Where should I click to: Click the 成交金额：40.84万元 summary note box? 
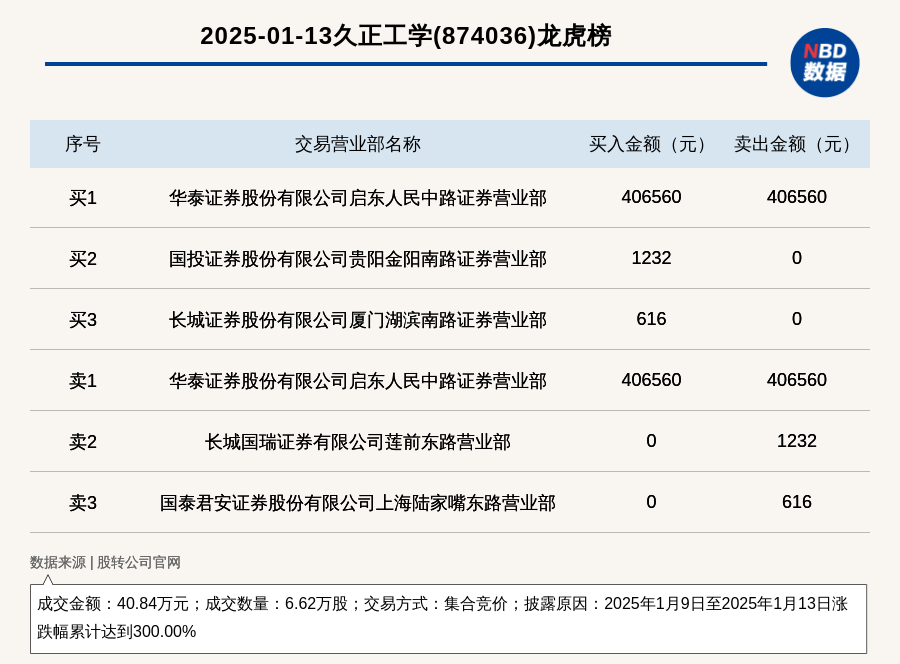click(x=448, y=619)
